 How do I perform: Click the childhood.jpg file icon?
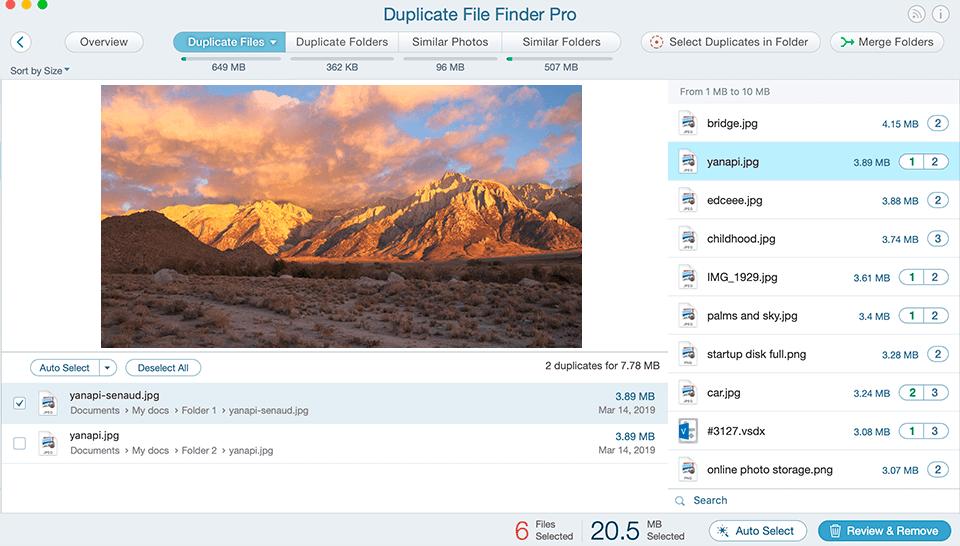pos(688,239)
